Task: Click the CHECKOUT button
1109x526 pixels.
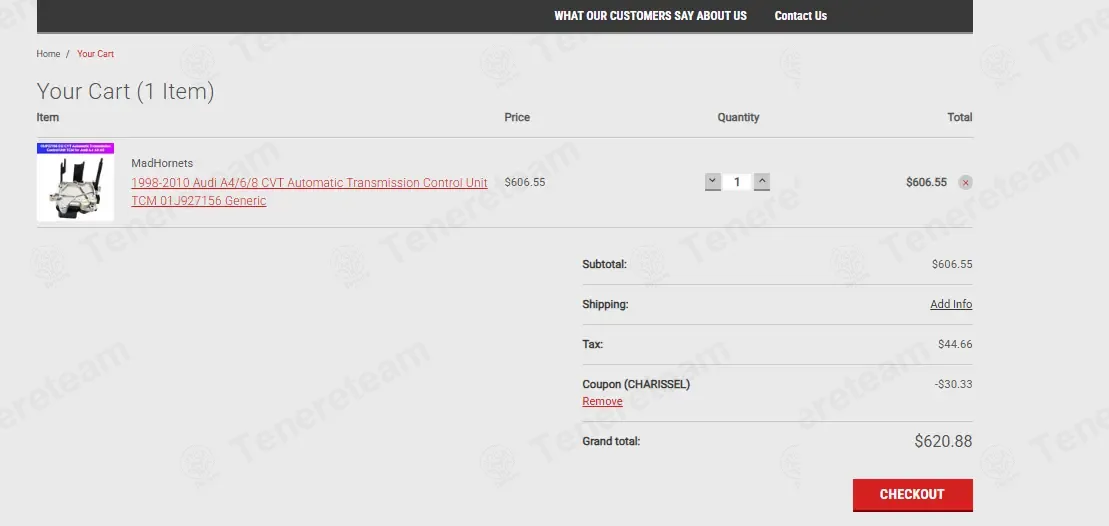Action: (912, 495)
